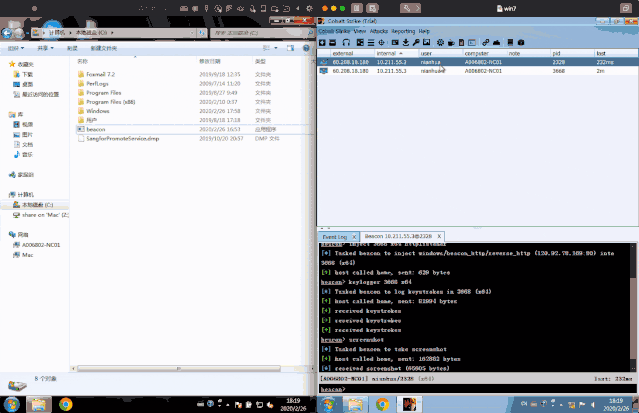
Task: Select share on 'Mac' drive in sidebar
Action: (x=46, y=214)
